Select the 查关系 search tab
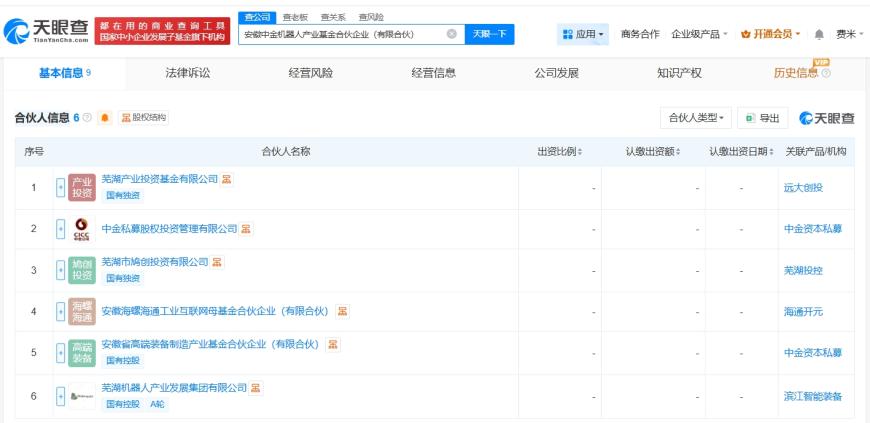This screenshot has height=423, width=870. tap(333, 17)
